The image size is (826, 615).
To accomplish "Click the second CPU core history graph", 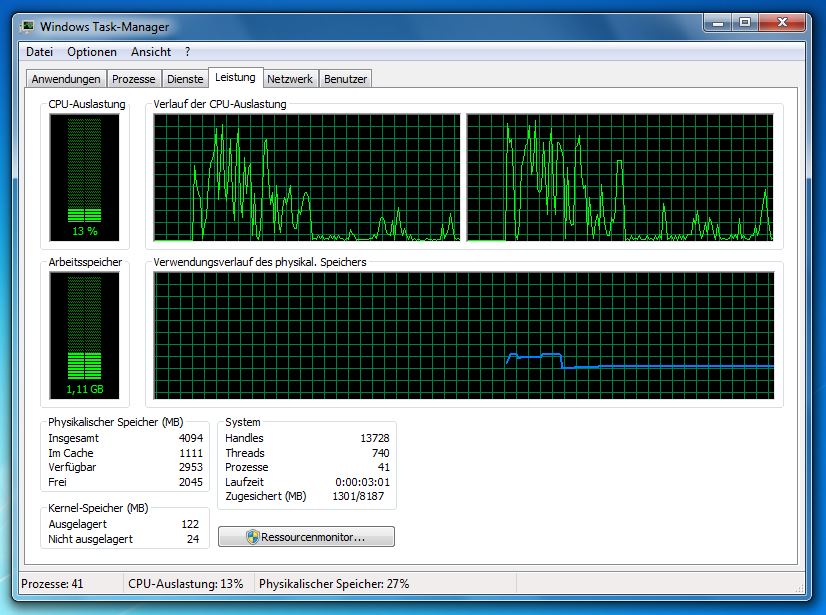I will click(620, 178).
